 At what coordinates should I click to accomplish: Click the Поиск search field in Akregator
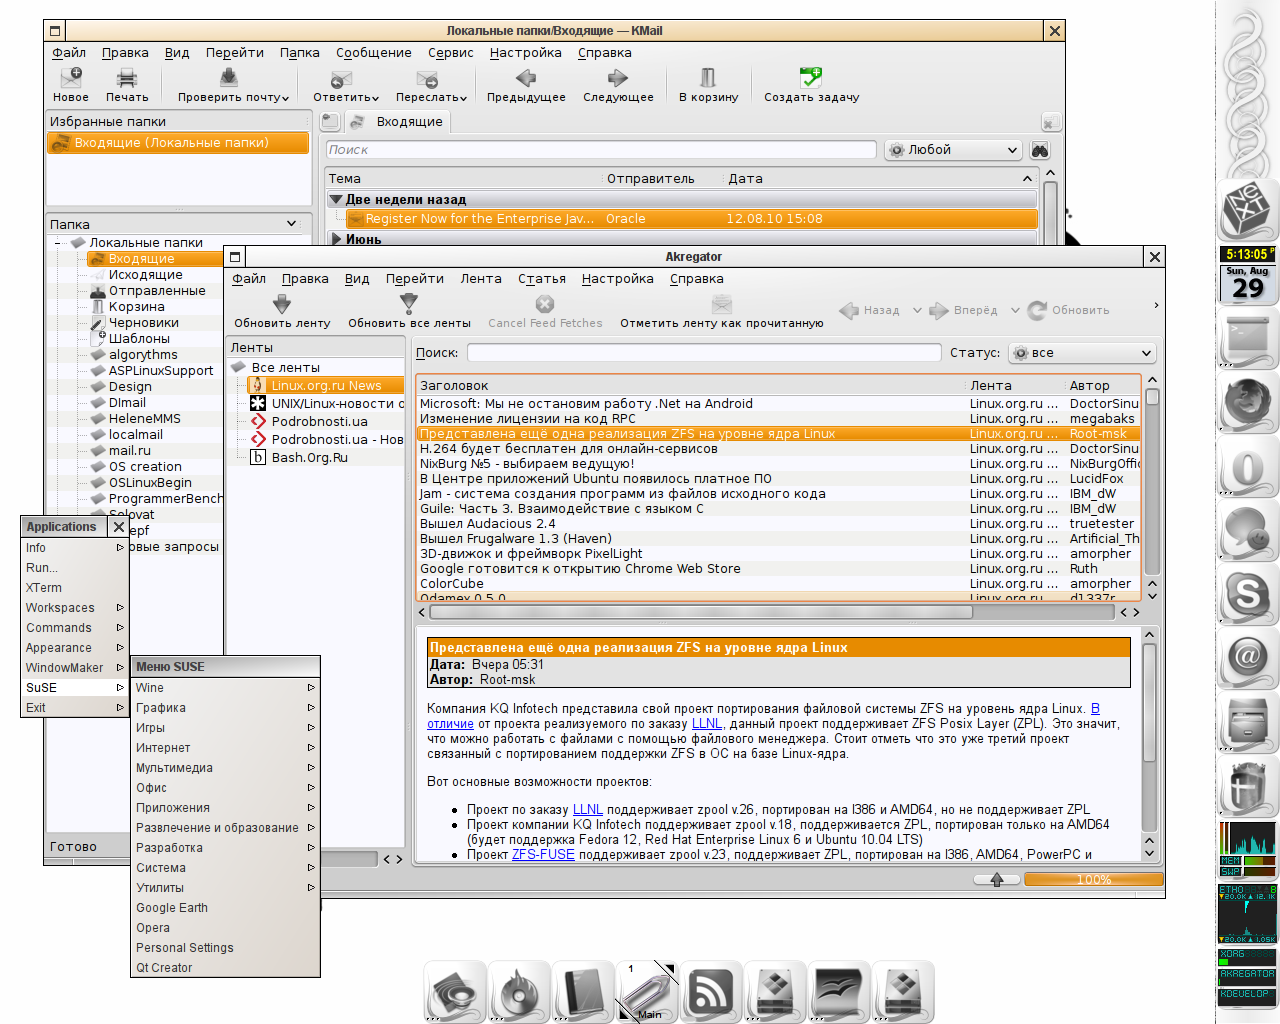704,353
